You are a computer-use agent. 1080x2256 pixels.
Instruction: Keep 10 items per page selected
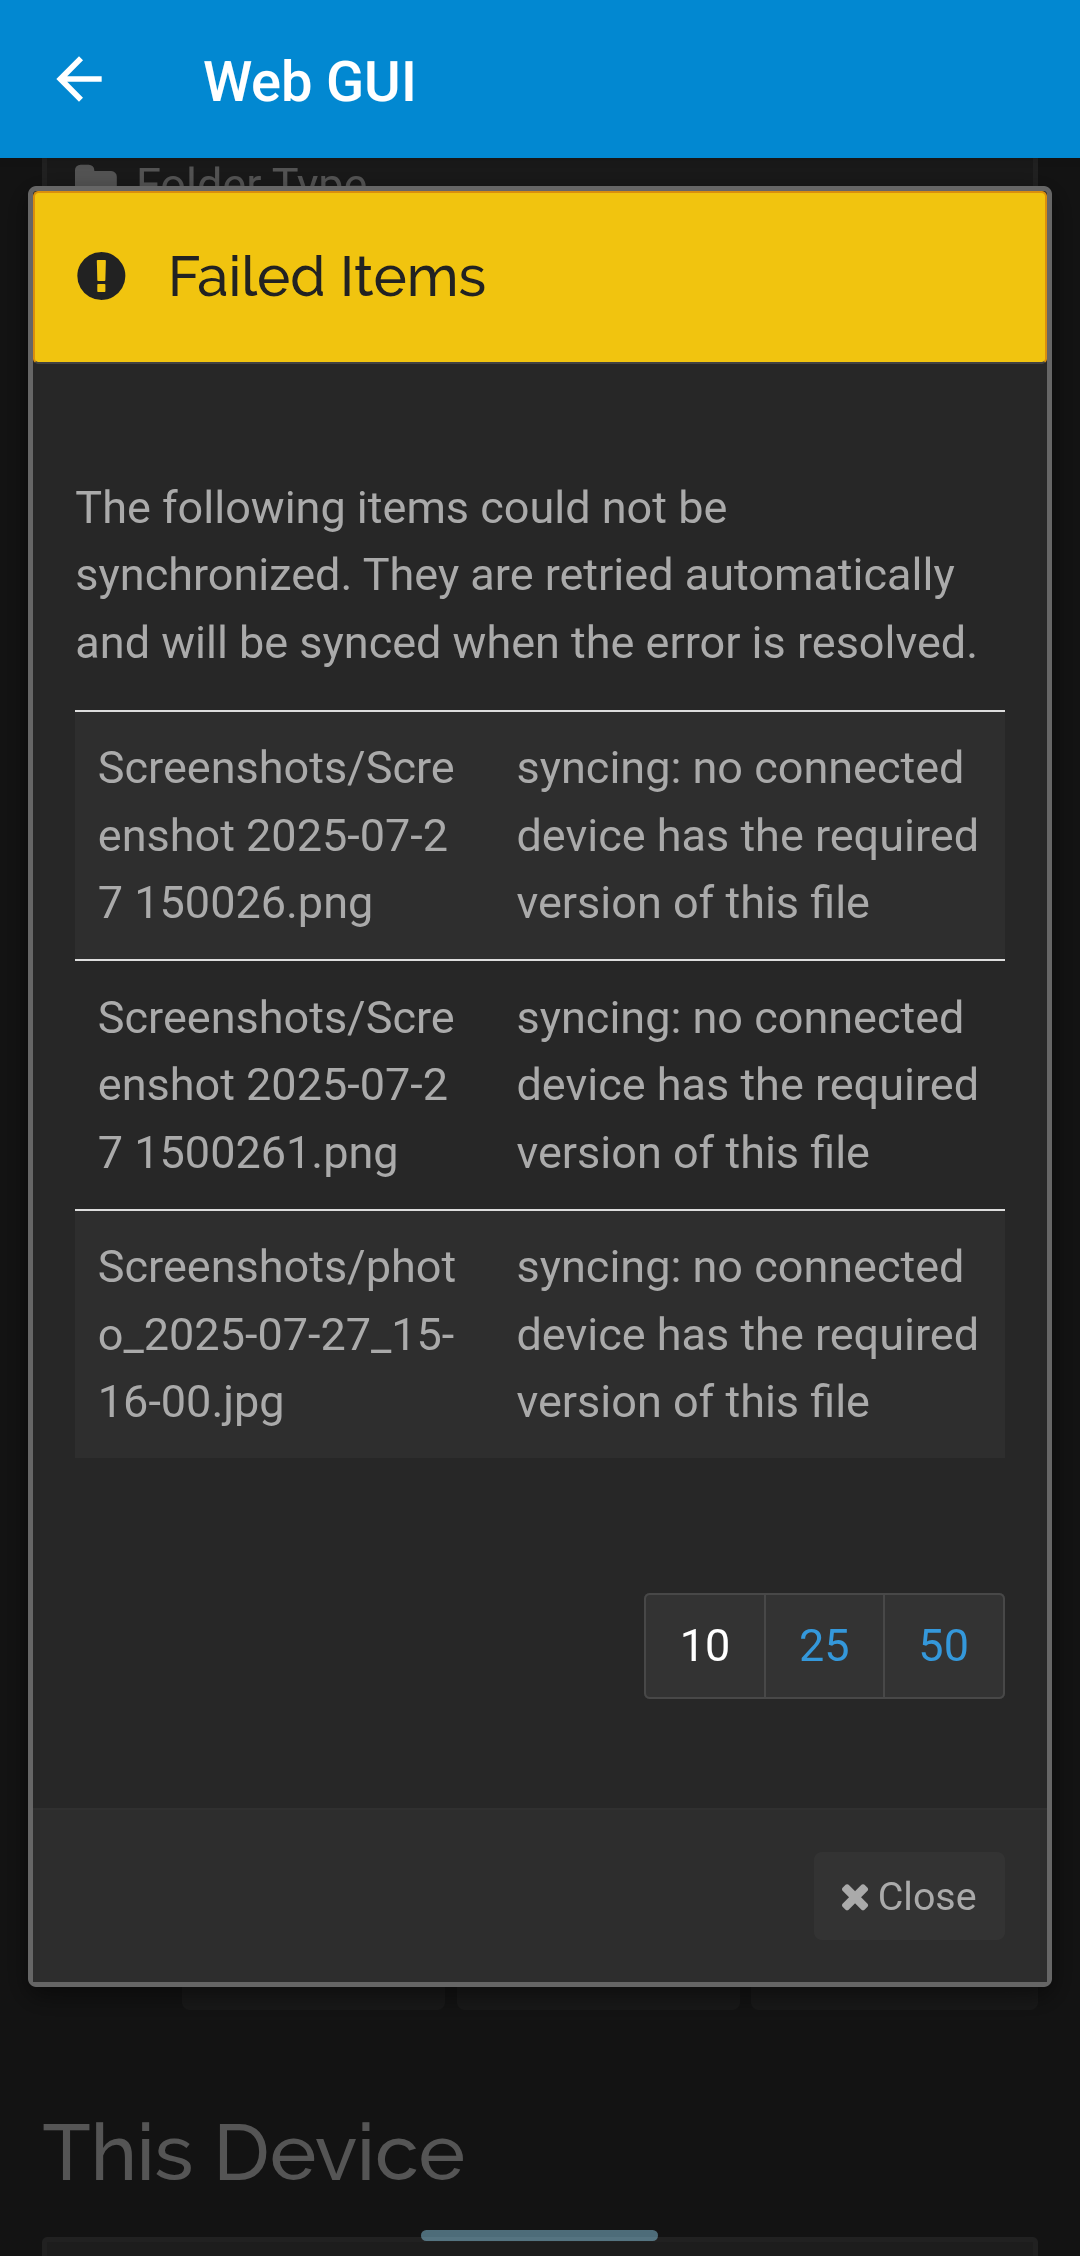click(x=704, y=1645)
